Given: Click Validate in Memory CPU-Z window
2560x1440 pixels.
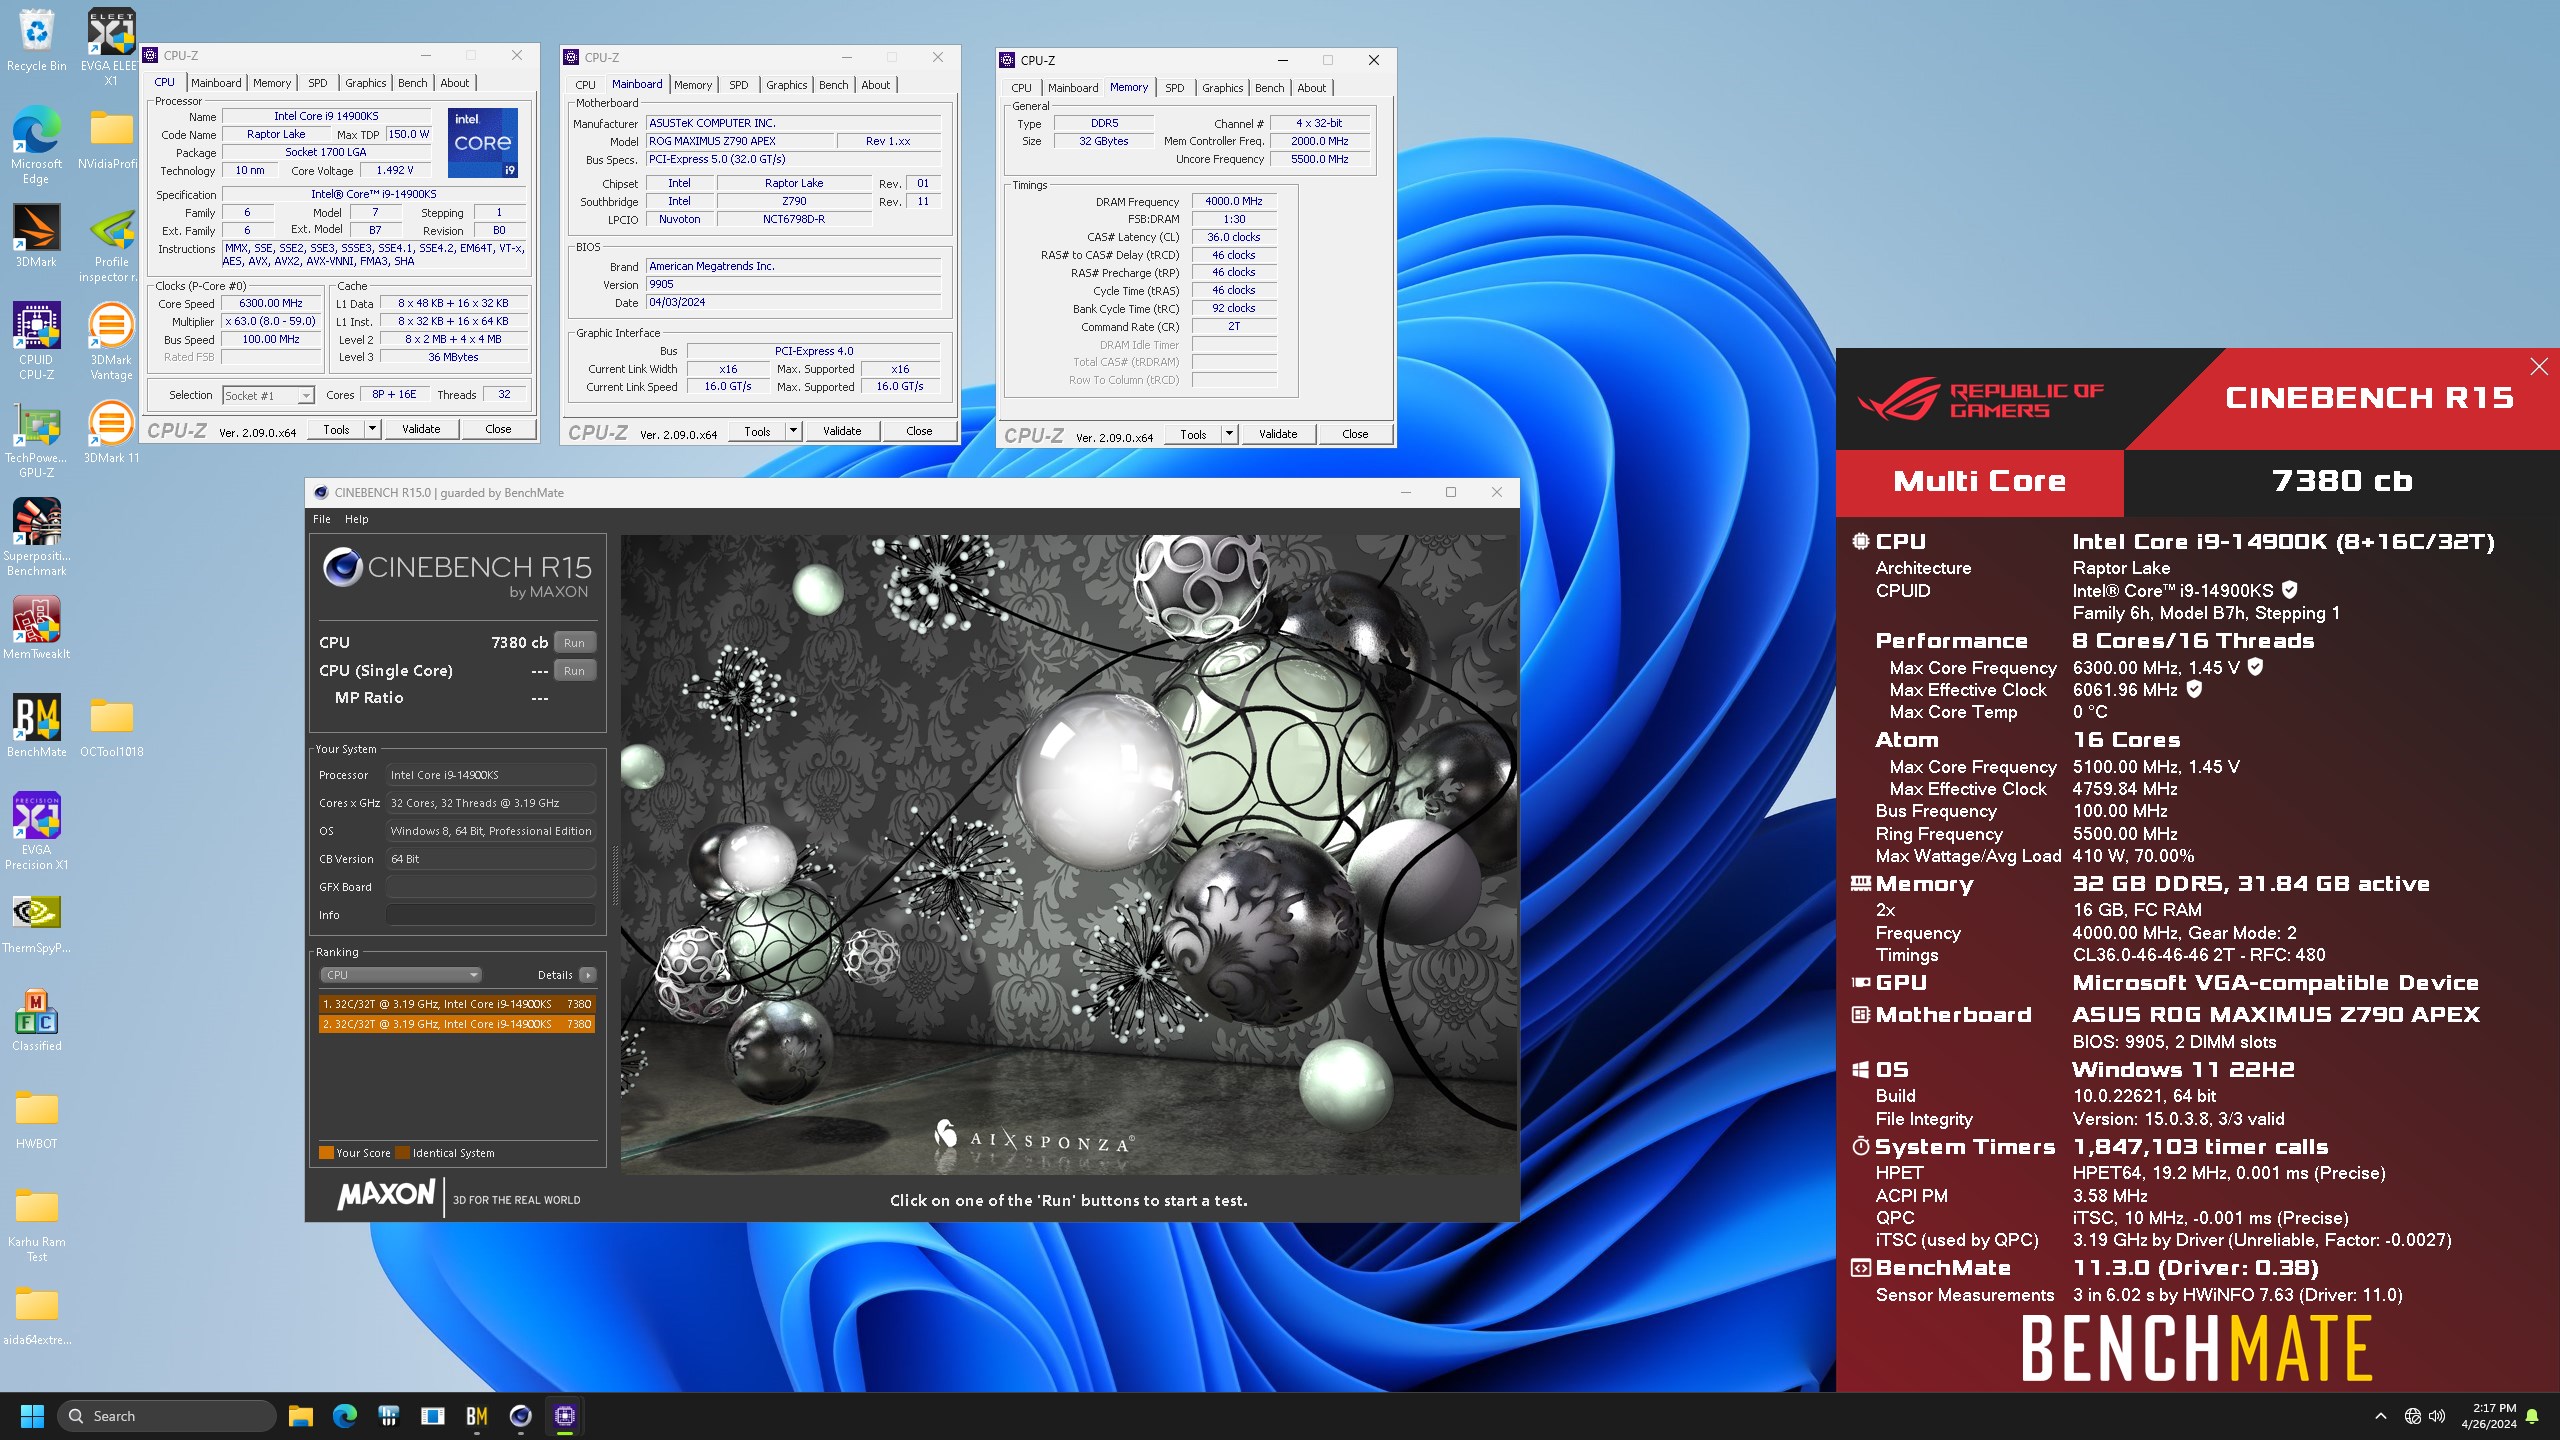Looking at the screenshot, I should tap(1278, 434).
